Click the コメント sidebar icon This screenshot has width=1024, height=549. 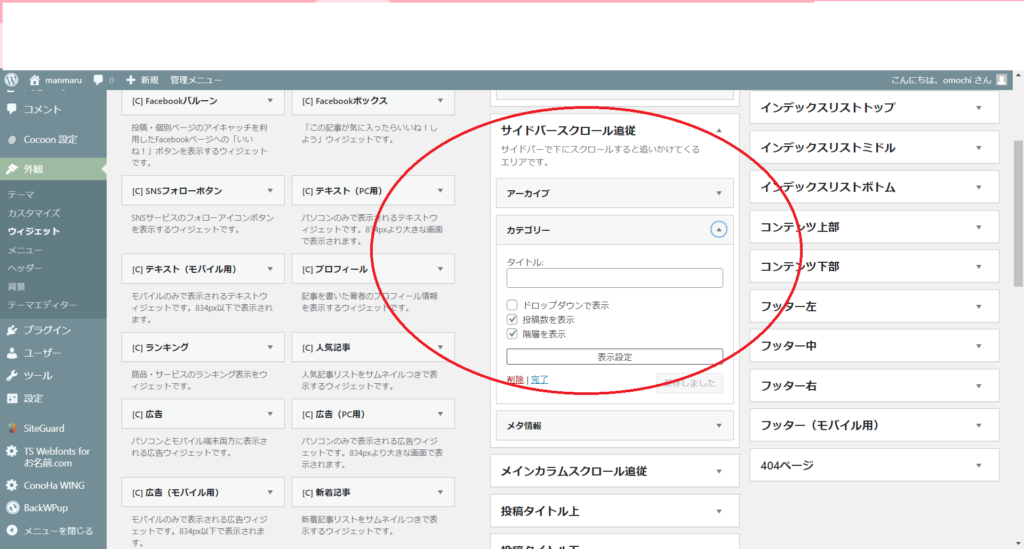pyautogui.click(x=12, y=109)
